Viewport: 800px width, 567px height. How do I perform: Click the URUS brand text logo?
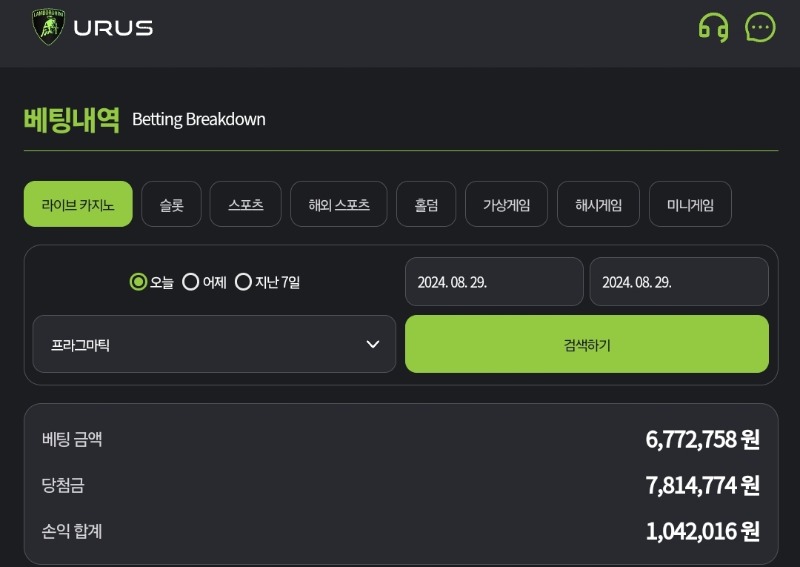113,28
